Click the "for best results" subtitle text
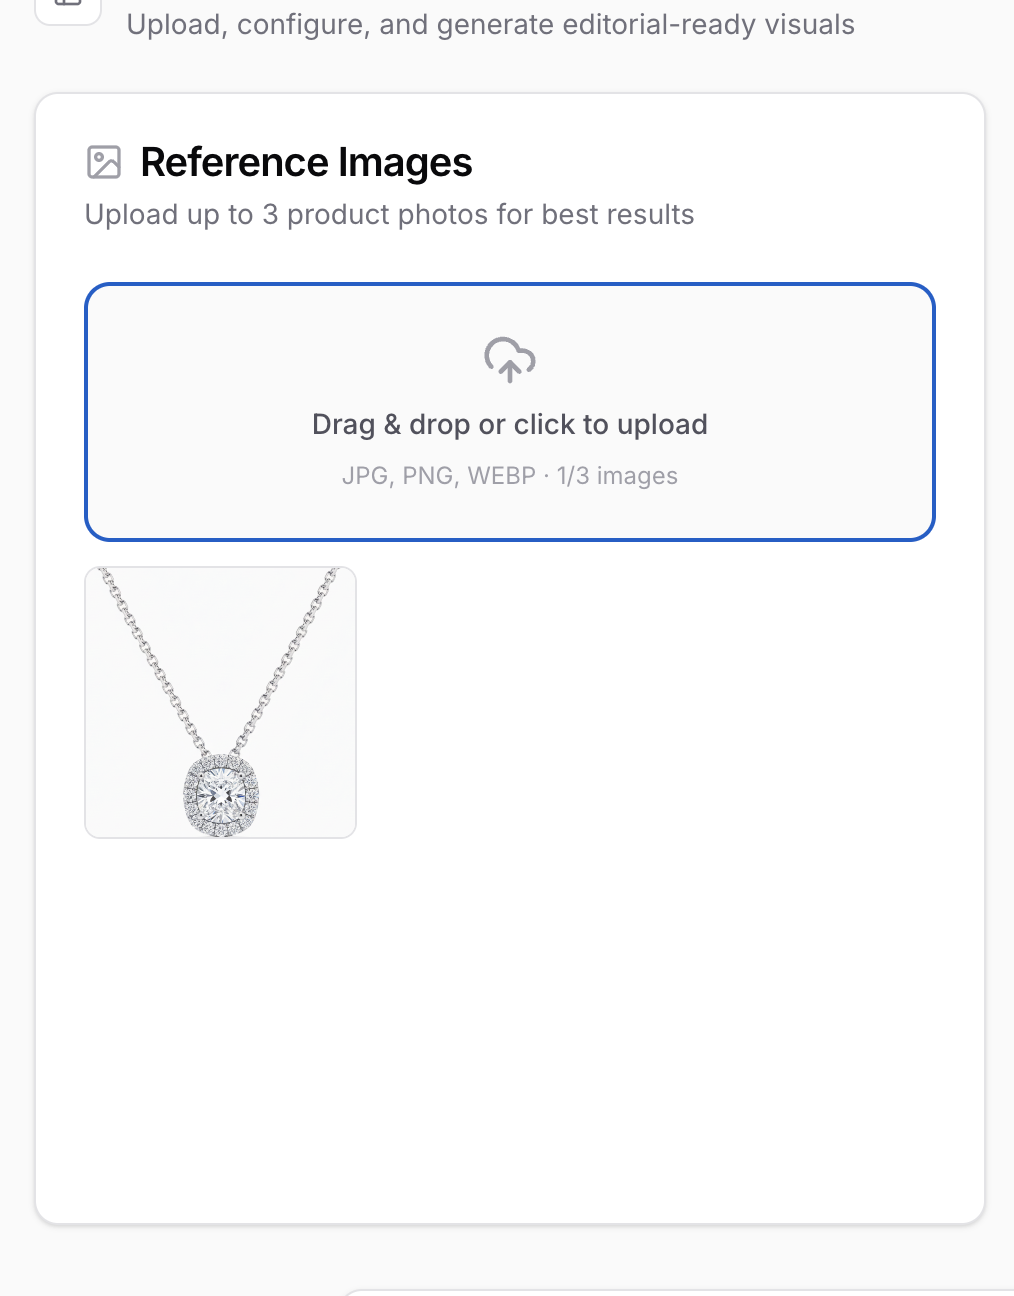 pos(618,215)
